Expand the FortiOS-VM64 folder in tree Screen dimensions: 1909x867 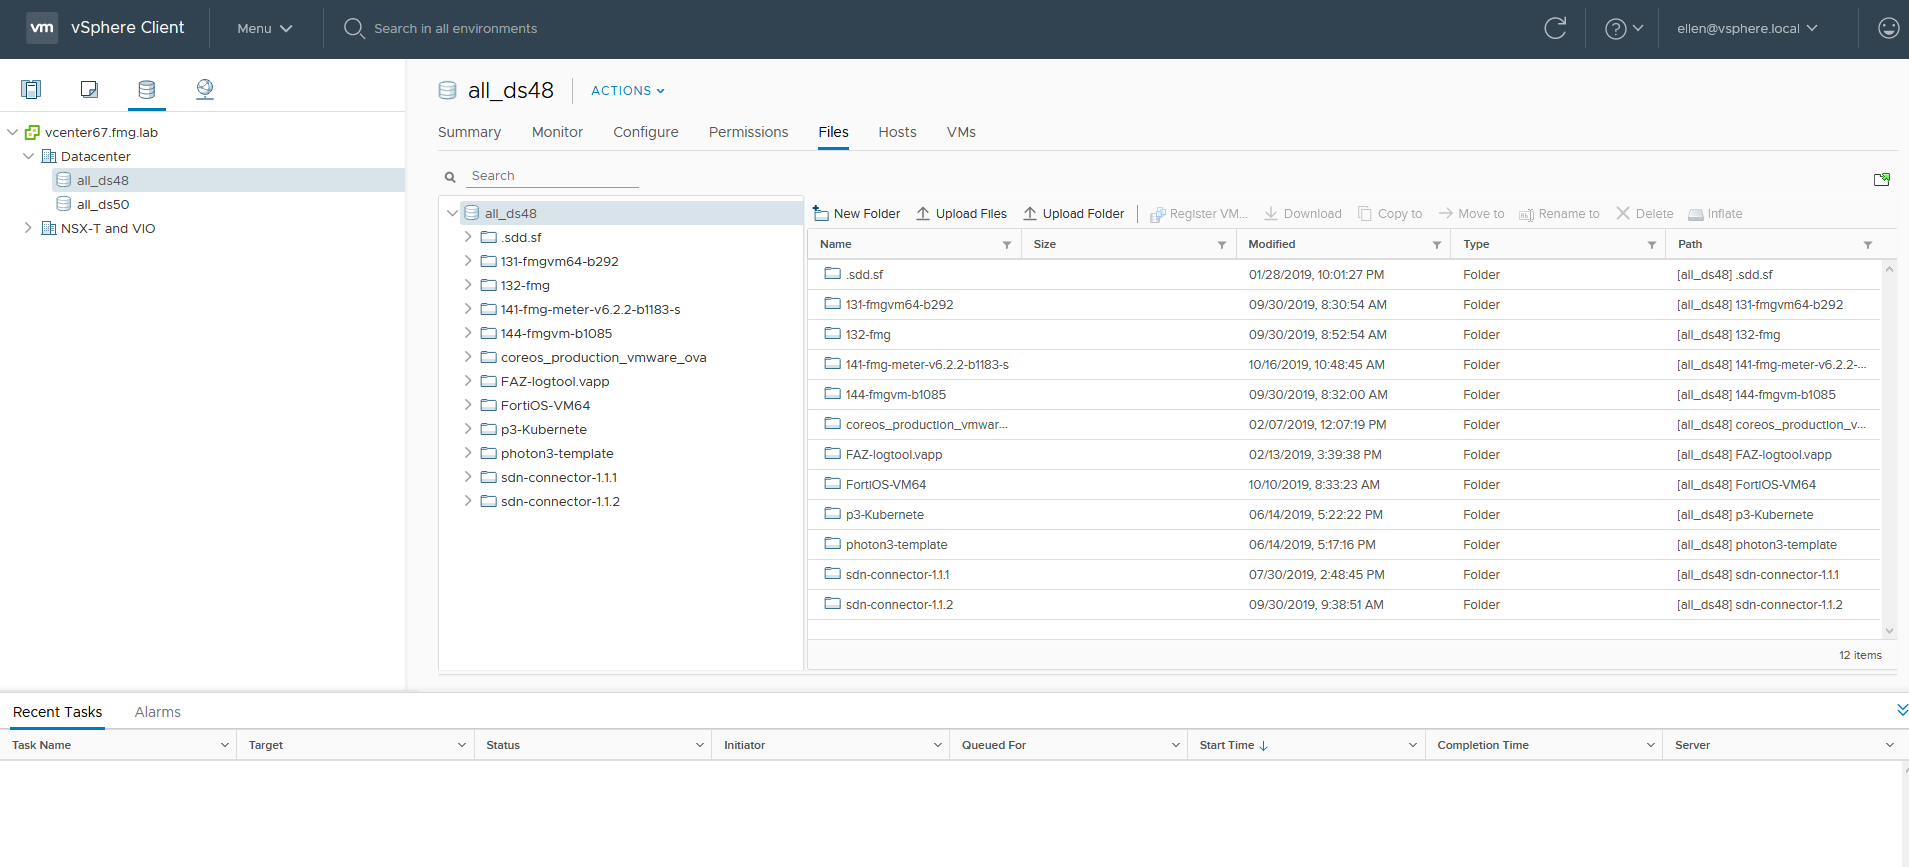coord(467,405)
